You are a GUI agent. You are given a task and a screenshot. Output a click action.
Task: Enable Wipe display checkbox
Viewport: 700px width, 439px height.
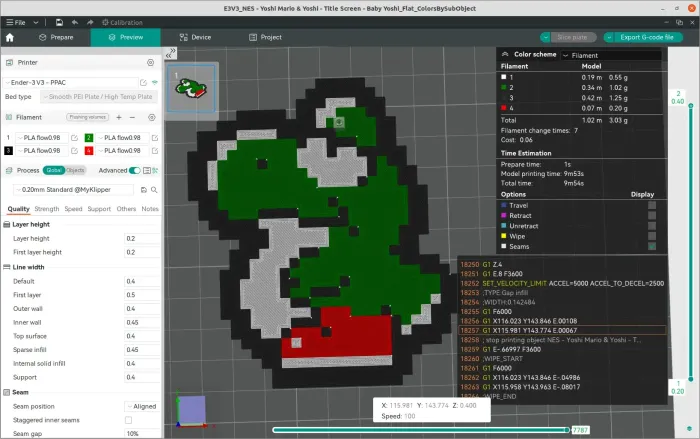tap(652, 236)
